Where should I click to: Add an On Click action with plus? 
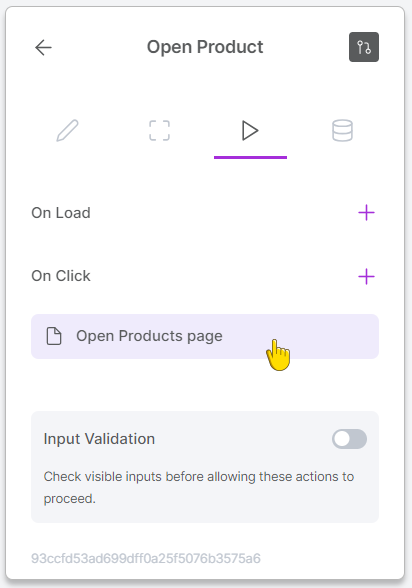tap(366, 277)
